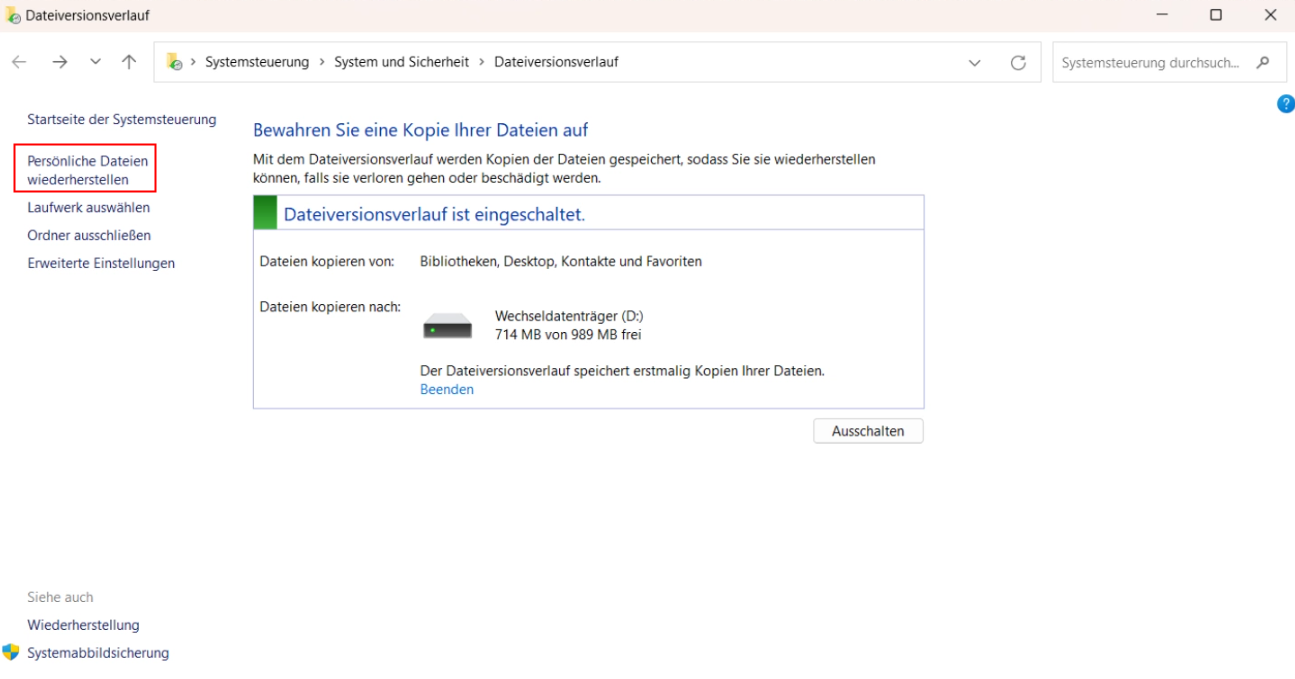Go to Systemsteuerung breadcrumb
This screenshot has width=1295, height=679.
point(257,62)
